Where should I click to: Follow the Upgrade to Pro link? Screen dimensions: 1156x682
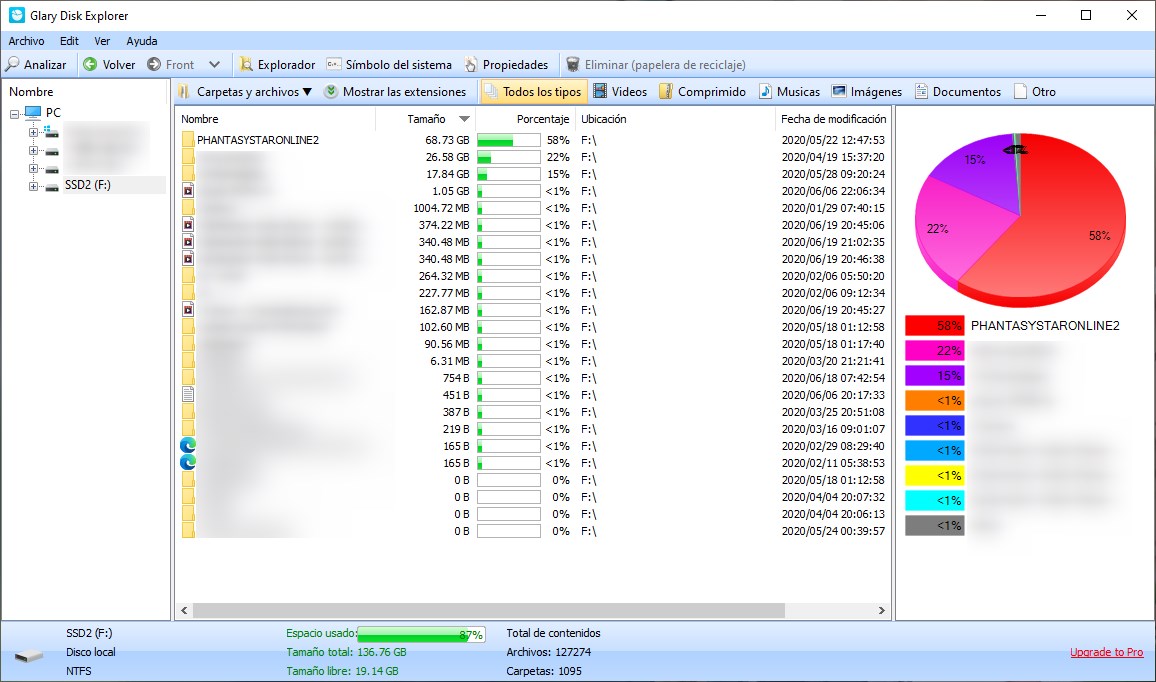click(x=1107, y=652)
